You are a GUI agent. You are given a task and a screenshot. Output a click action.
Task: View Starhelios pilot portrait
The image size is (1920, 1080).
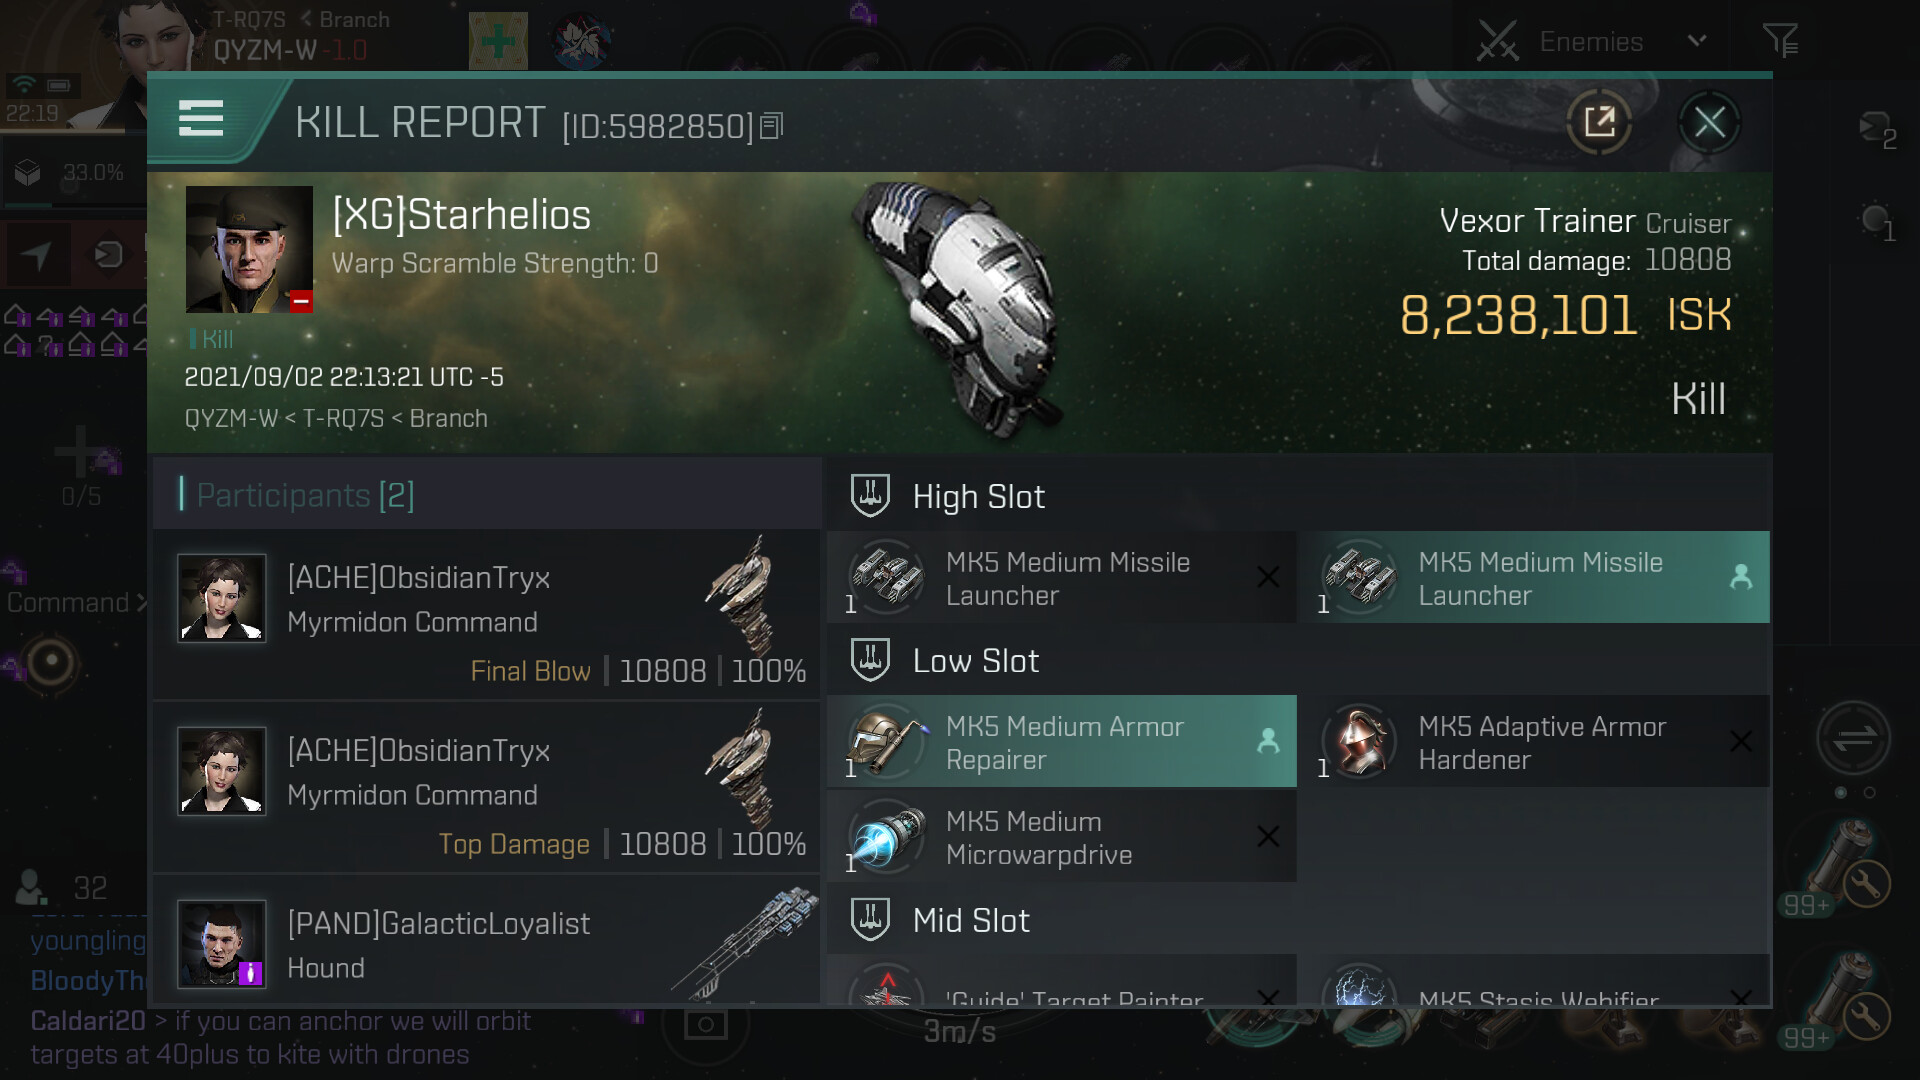point(249,249)
